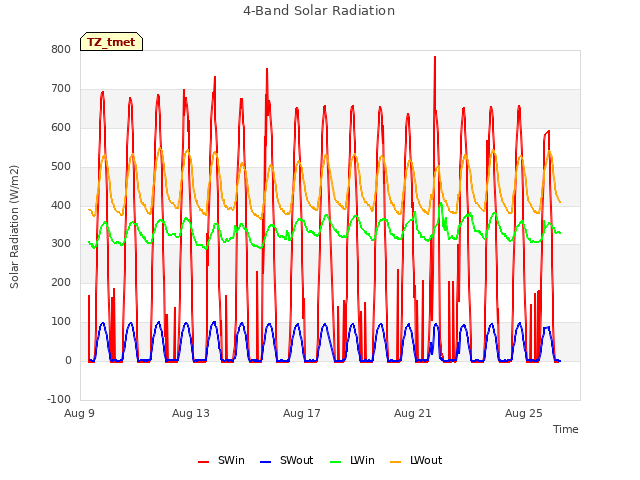This screenshot has width=640, height=480.
Task: Click the tallest SWin spike near Aug 22
Action: pos(435,57)
